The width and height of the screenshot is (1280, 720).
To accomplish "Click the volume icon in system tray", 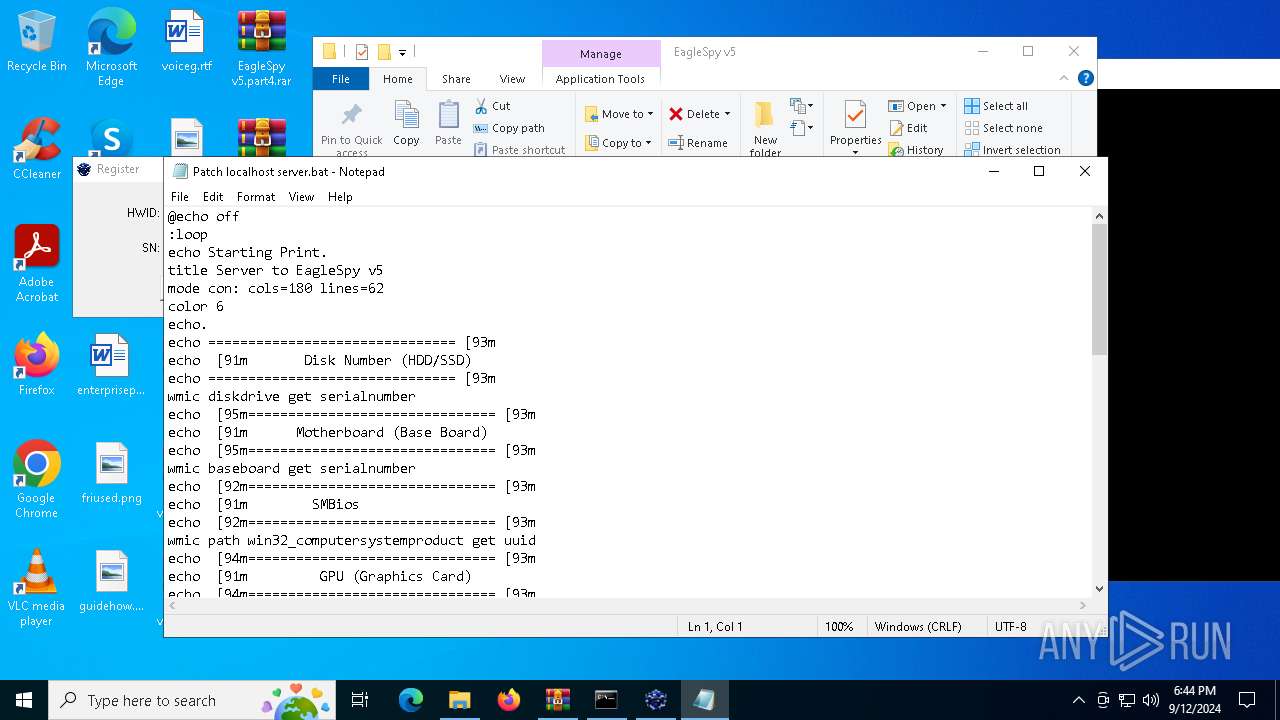I will (1150, 700).
